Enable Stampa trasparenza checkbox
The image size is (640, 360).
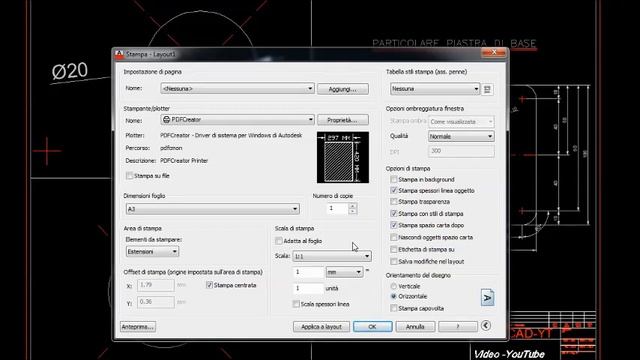point(393,202)
